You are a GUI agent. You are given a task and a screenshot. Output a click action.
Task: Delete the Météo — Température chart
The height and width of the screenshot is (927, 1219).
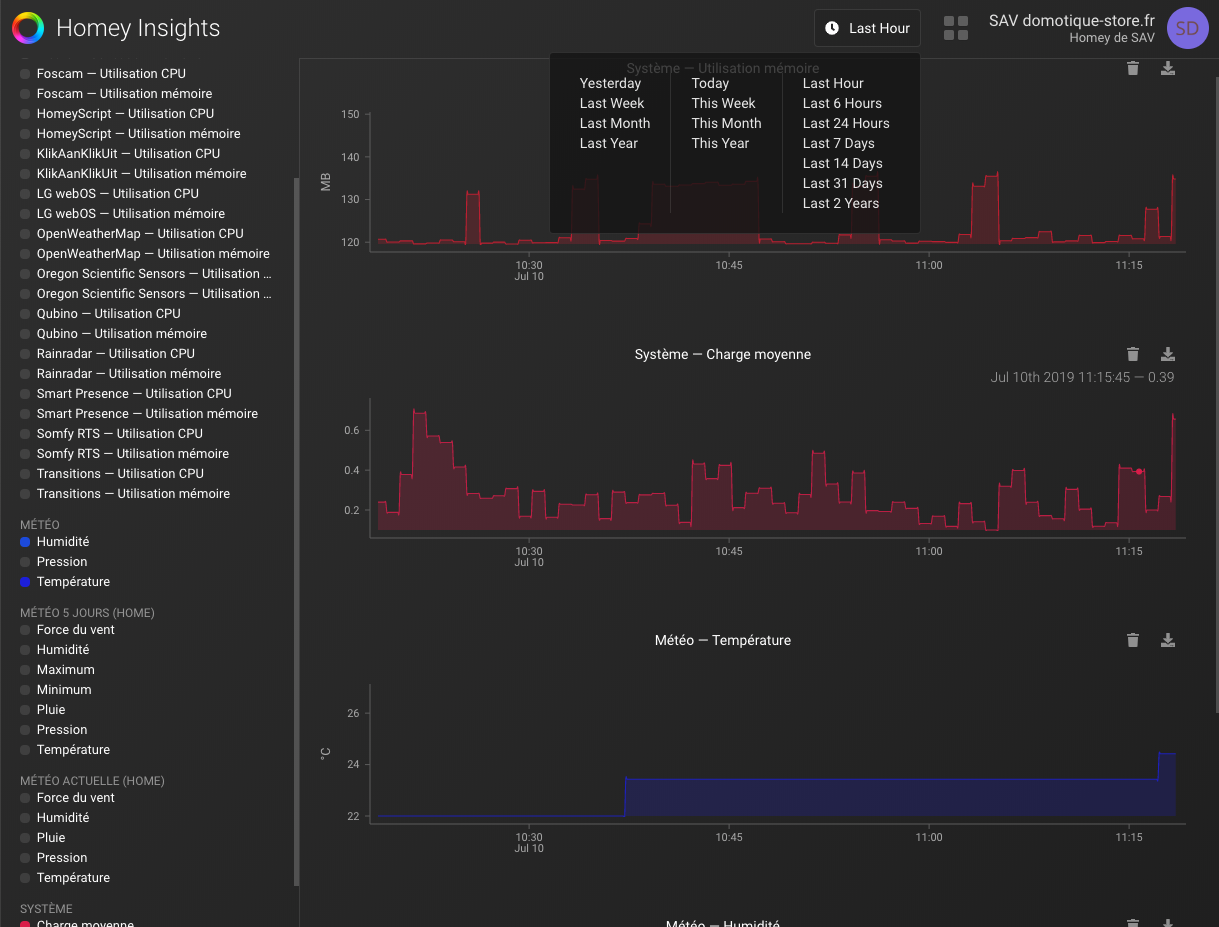pyautogui.click(x=1132, y=639)
